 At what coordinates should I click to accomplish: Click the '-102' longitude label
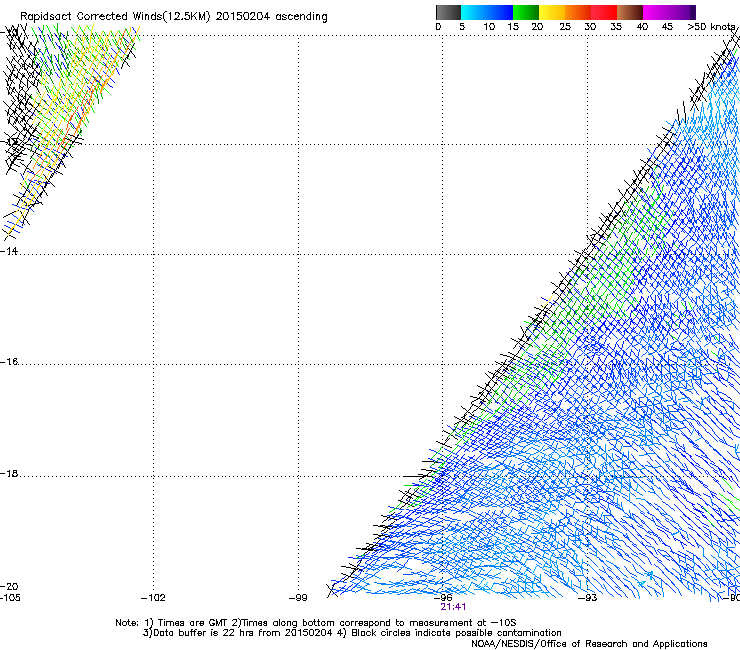153,598
